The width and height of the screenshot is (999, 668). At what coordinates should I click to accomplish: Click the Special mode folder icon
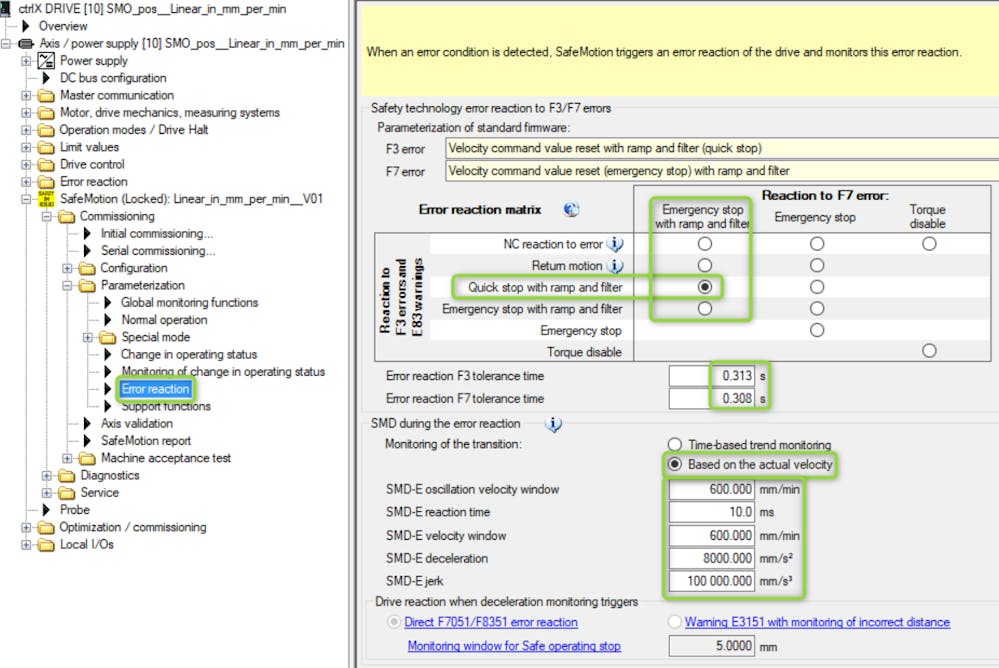[107, 337]
